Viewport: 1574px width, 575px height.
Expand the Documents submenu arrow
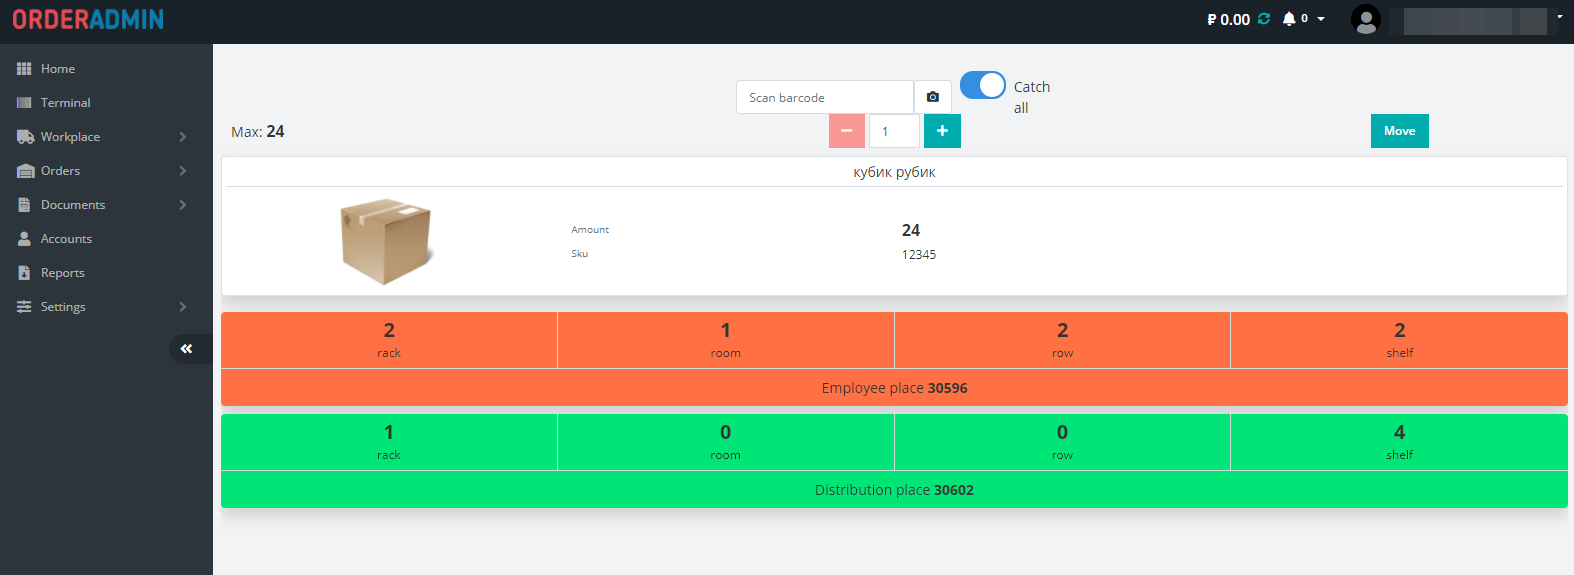tap(183, 205)
